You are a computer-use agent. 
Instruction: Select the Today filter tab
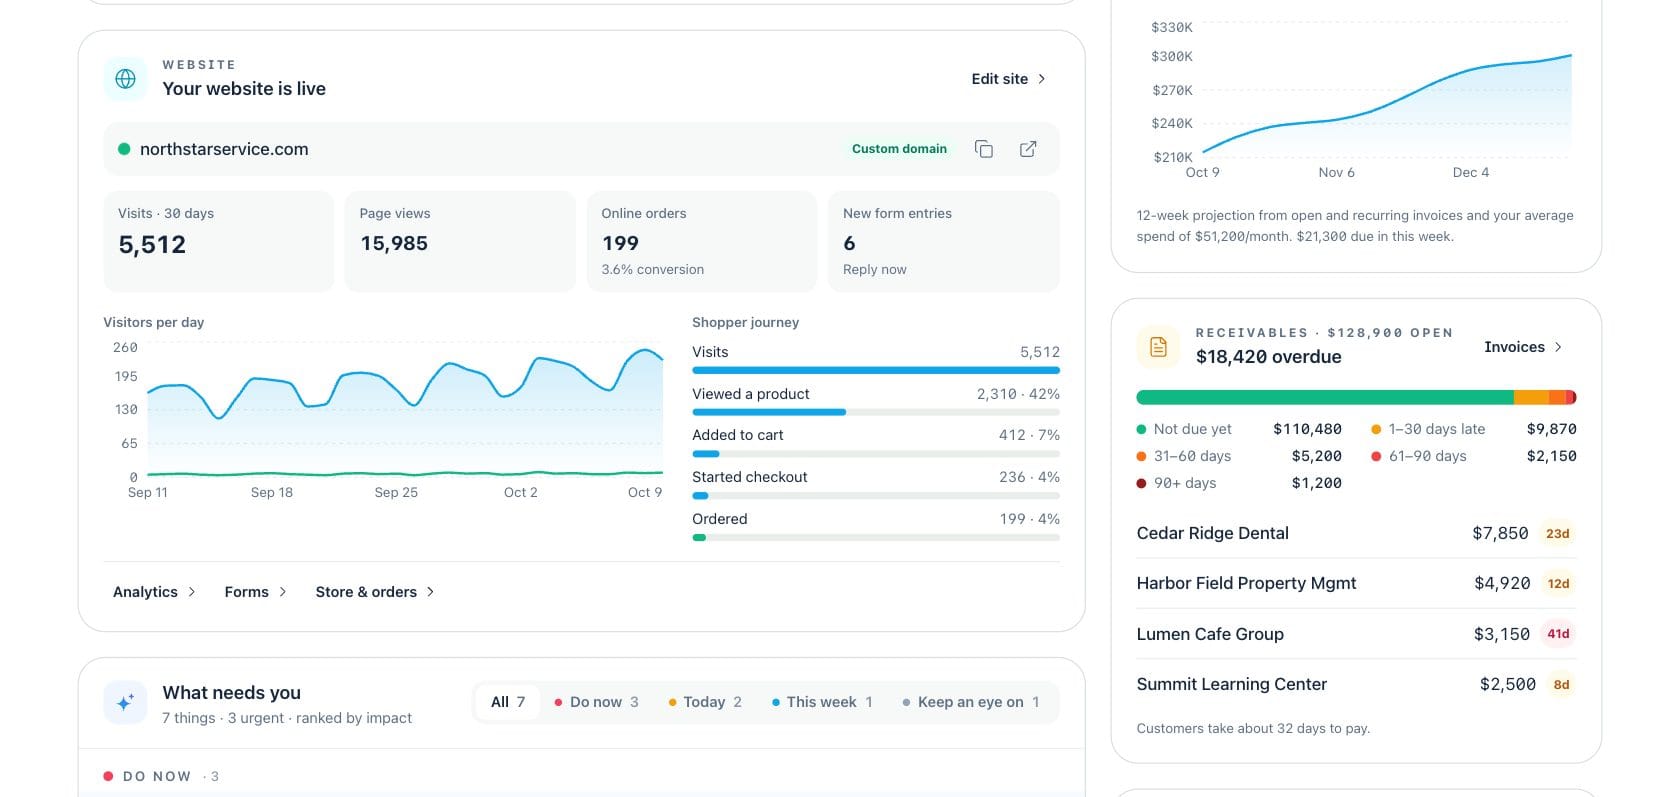[x=705, y=702]
